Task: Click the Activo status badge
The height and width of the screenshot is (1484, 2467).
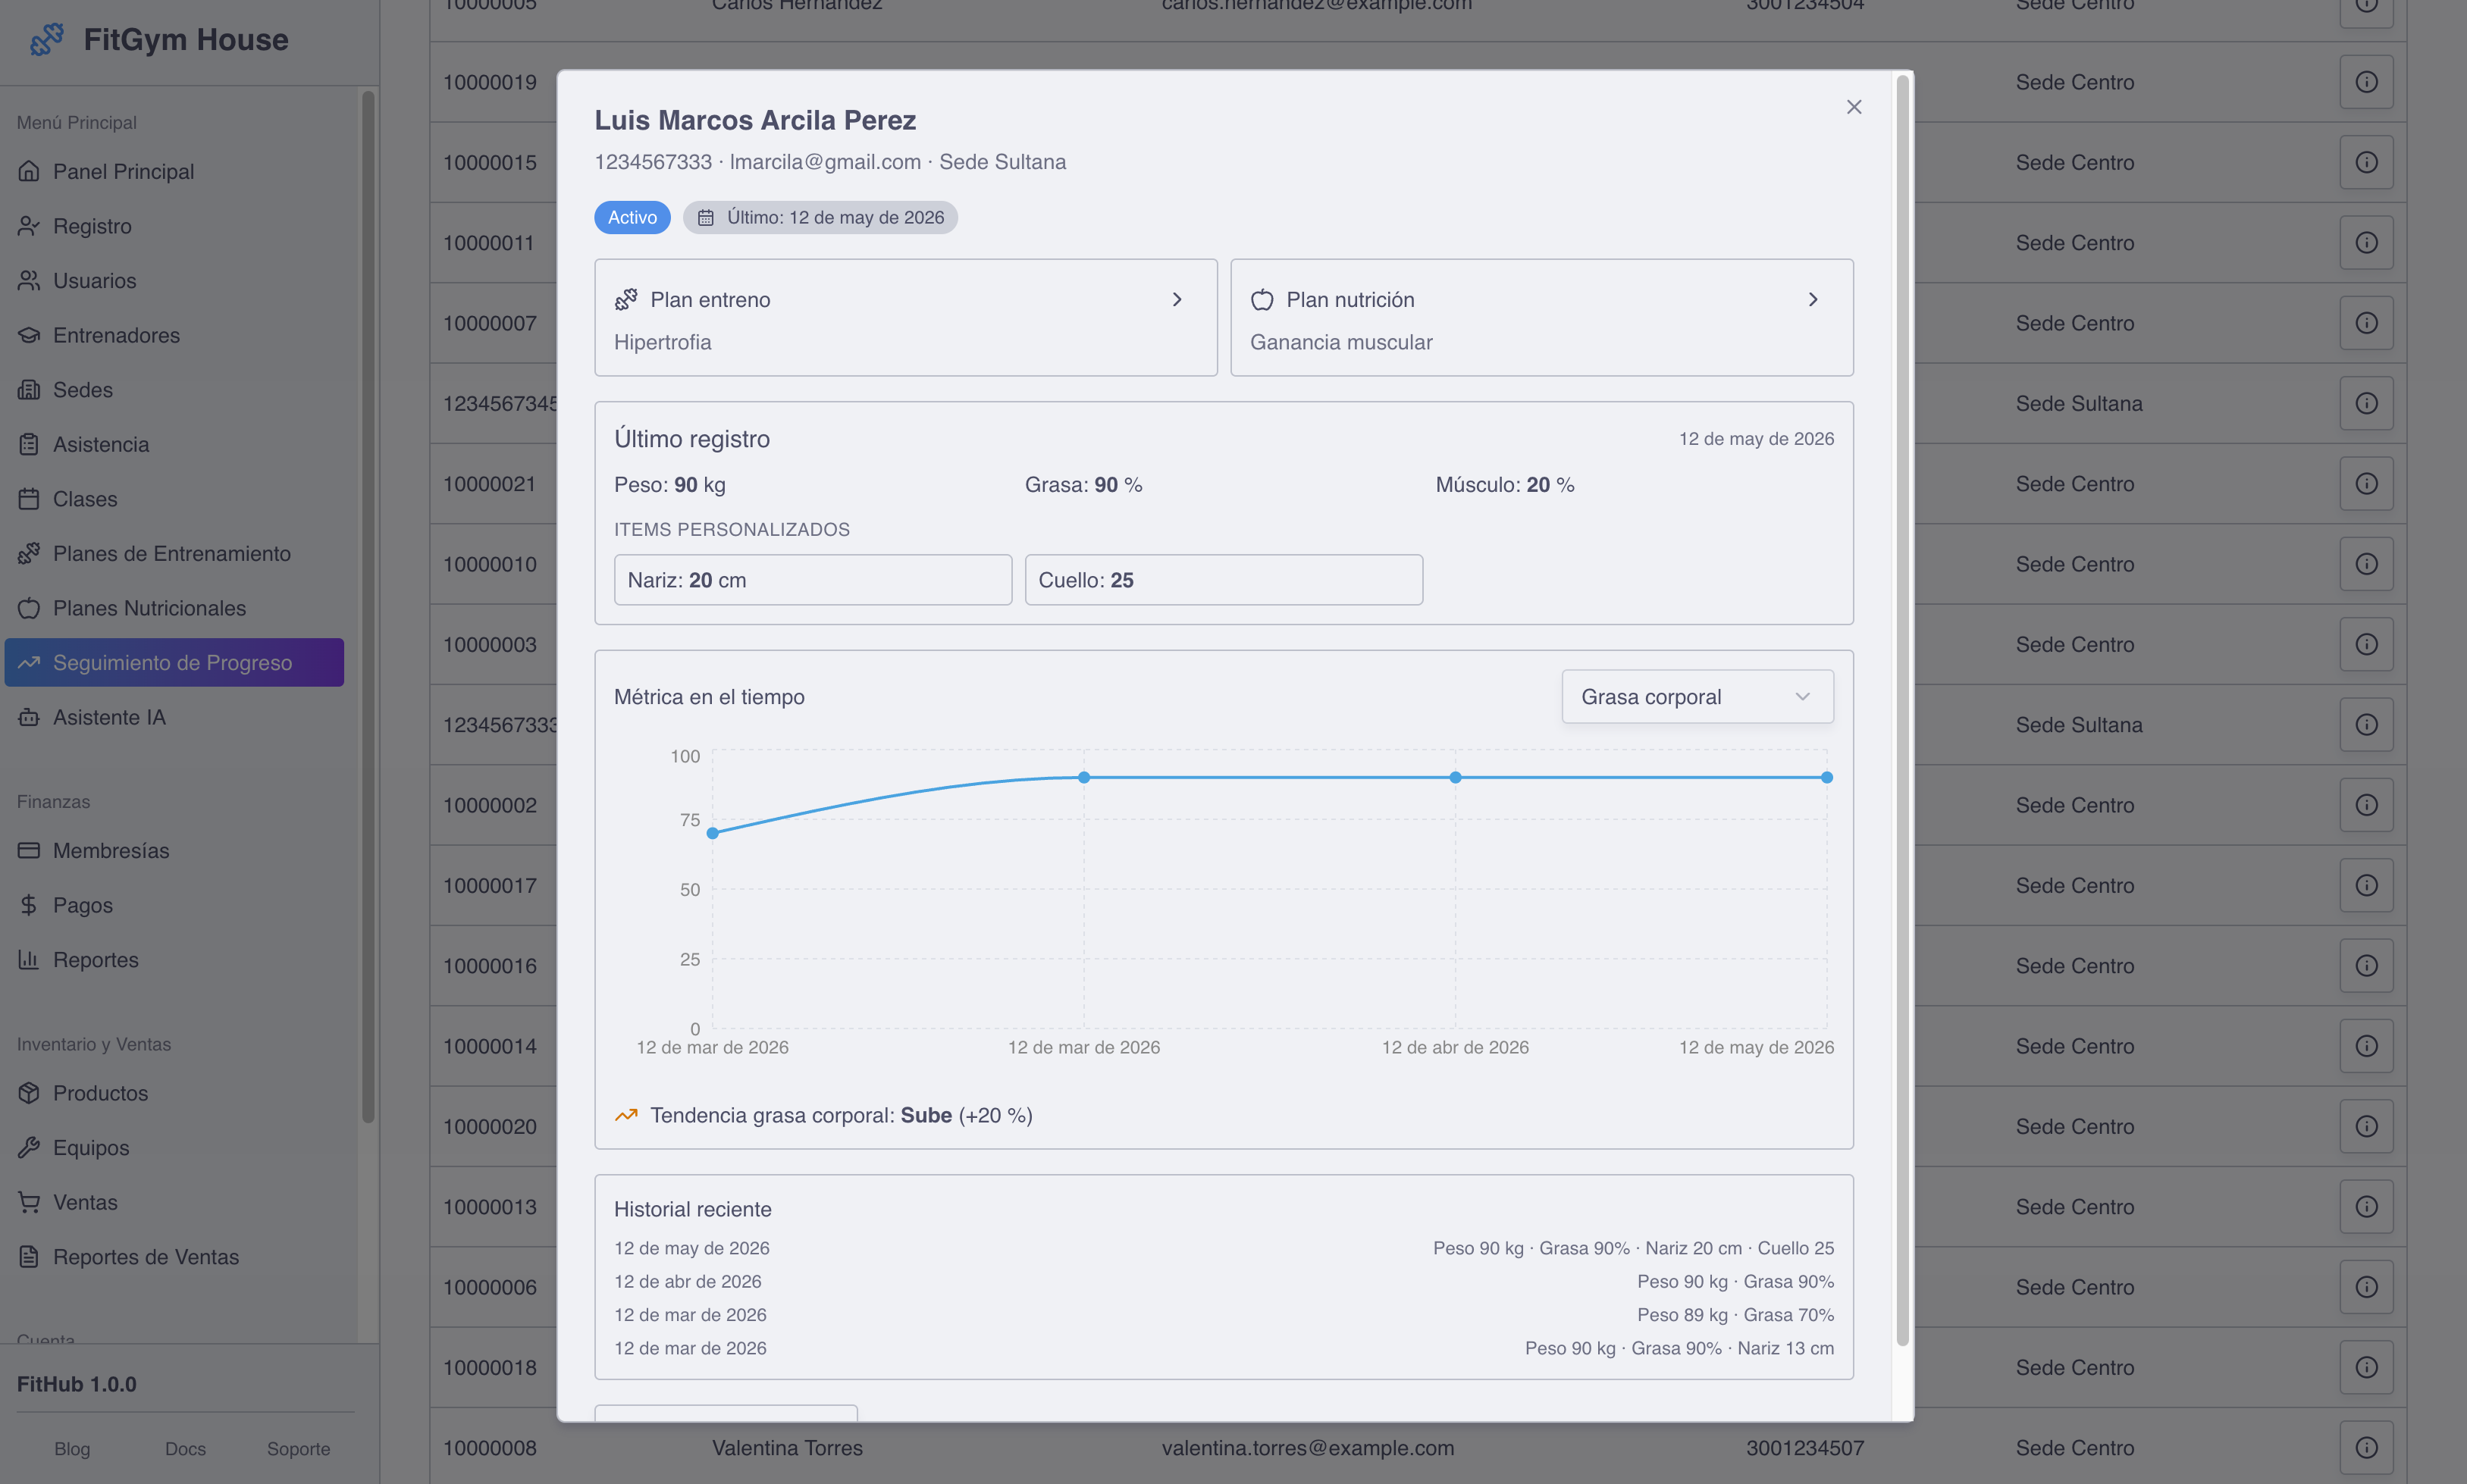Action: [x=631, y=217]
